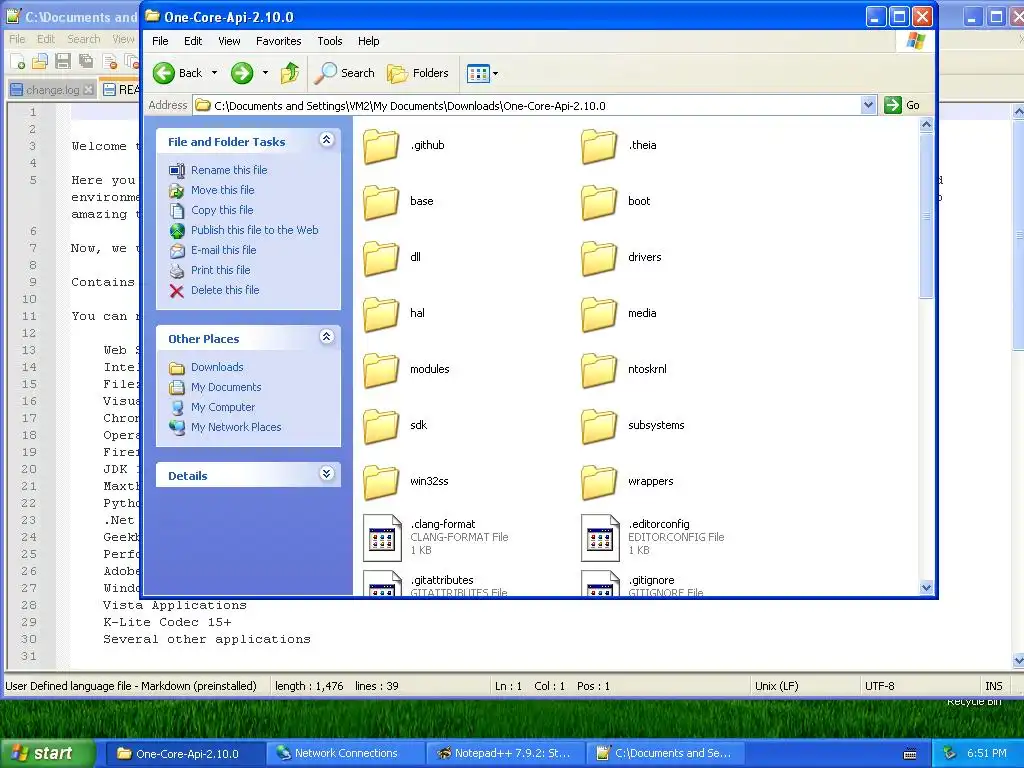Select the change.log tab in Notepad++
The width and height of the screenshot is (1024, 768).
[x=52, y=89]
